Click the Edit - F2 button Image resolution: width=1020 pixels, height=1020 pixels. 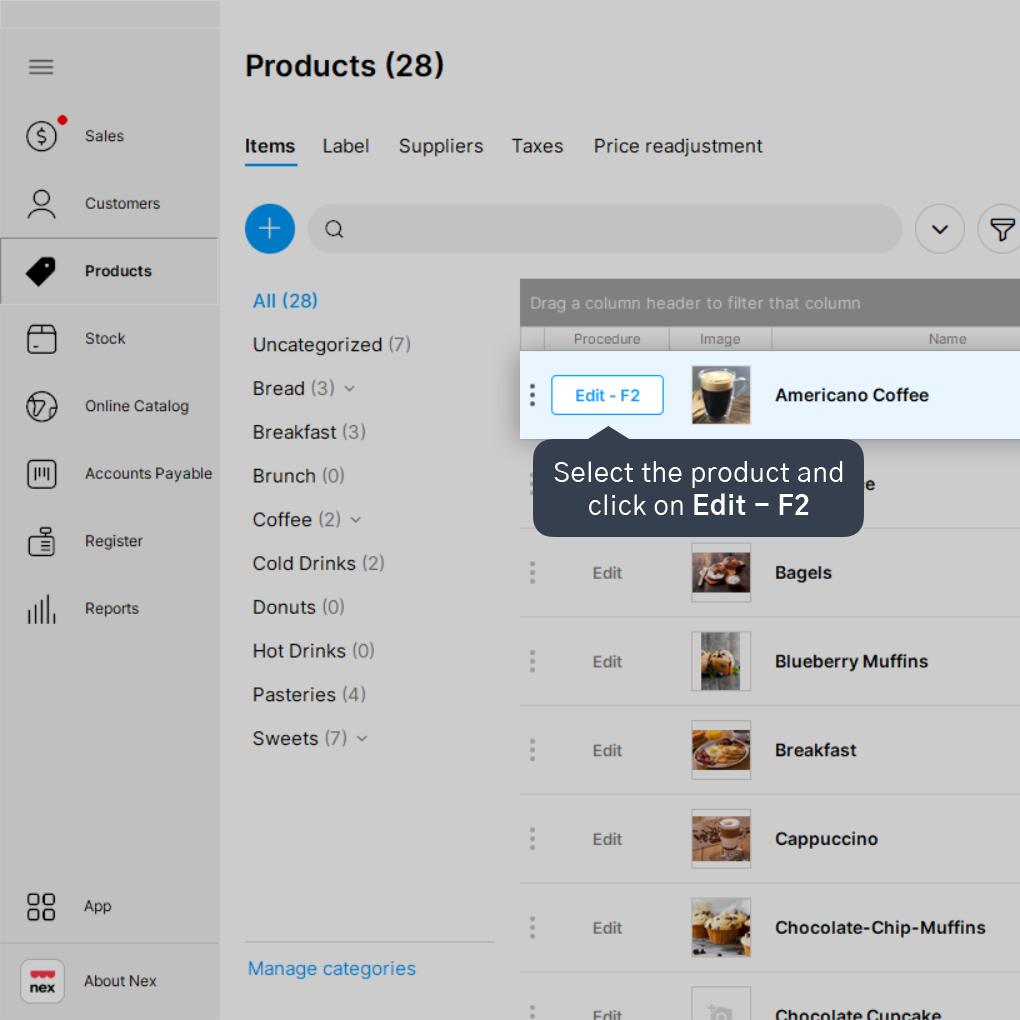[608, 395]
